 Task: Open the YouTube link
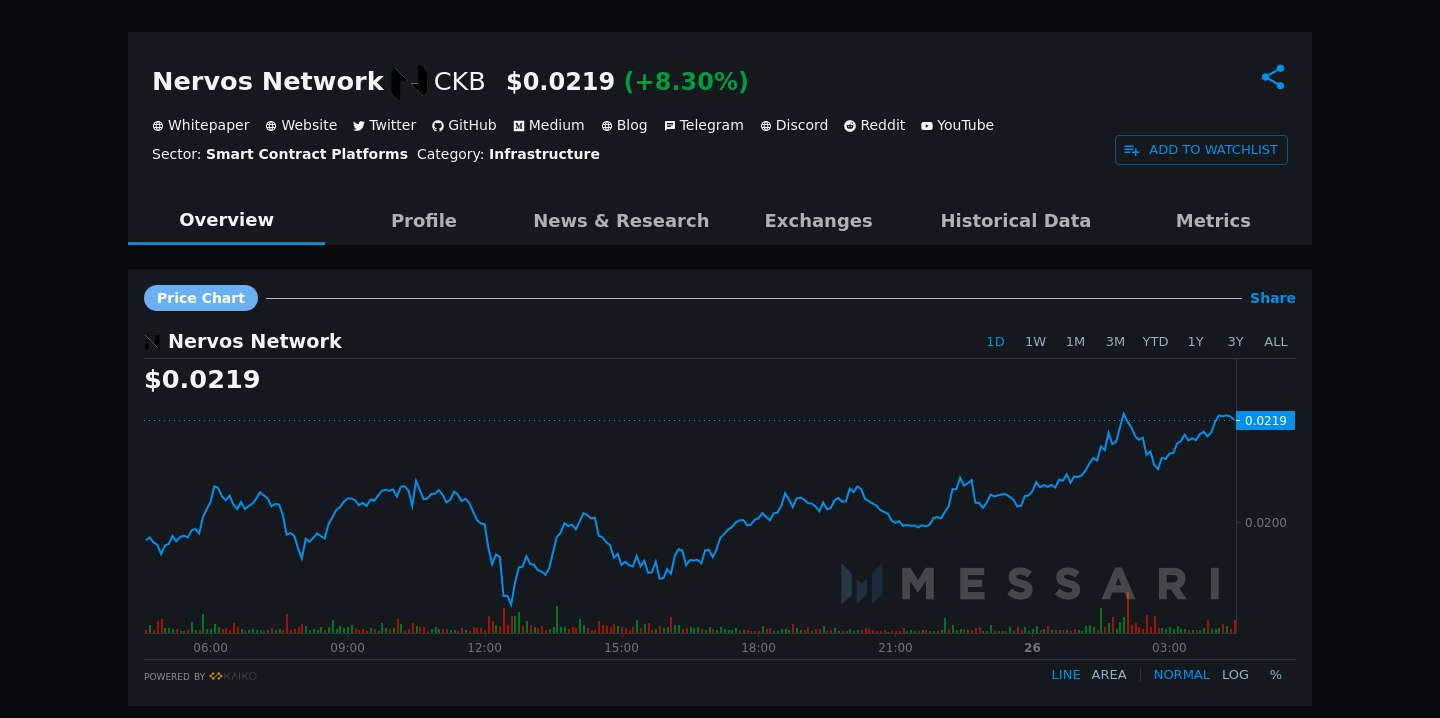tap(957, 125)
